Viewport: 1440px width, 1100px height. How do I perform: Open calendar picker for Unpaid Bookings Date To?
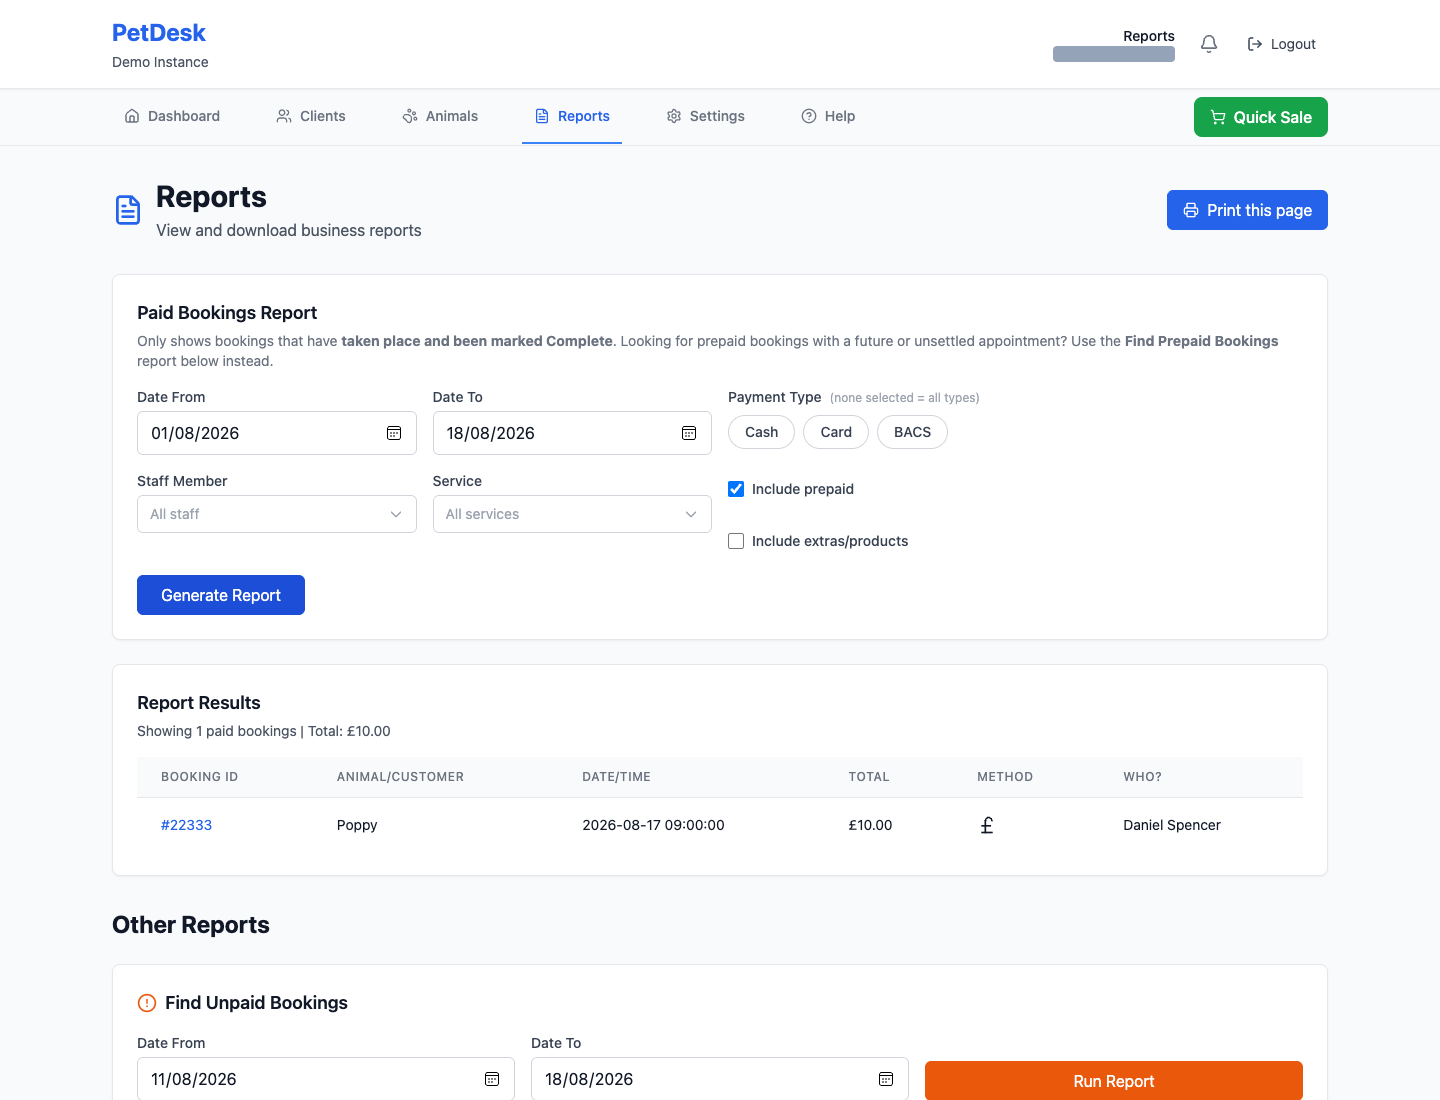886,1079
